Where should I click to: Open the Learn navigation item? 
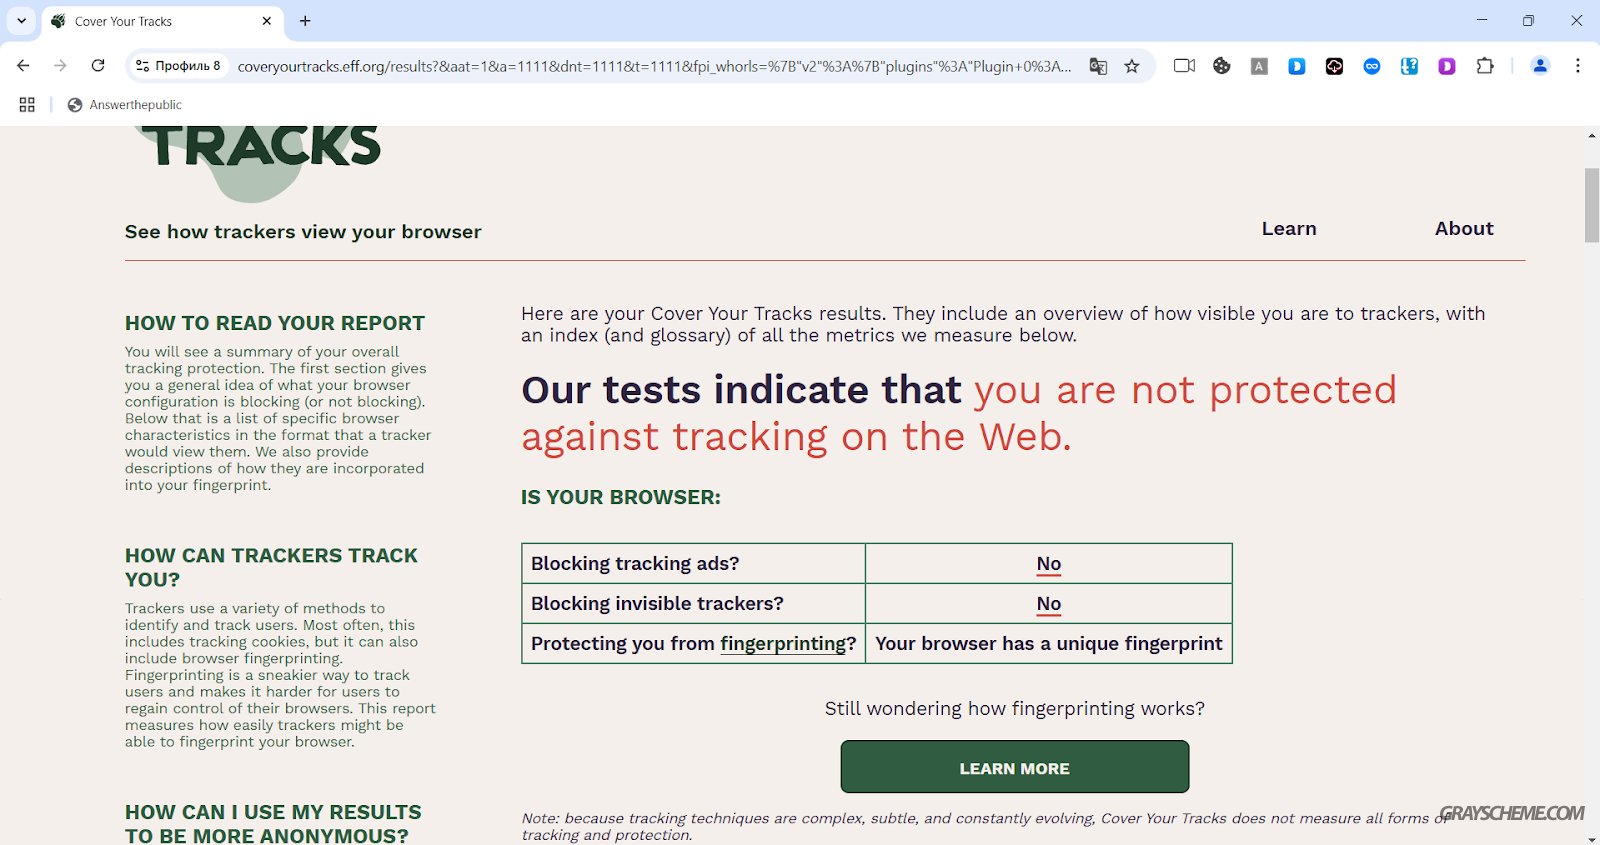(x=1289, y=228)
